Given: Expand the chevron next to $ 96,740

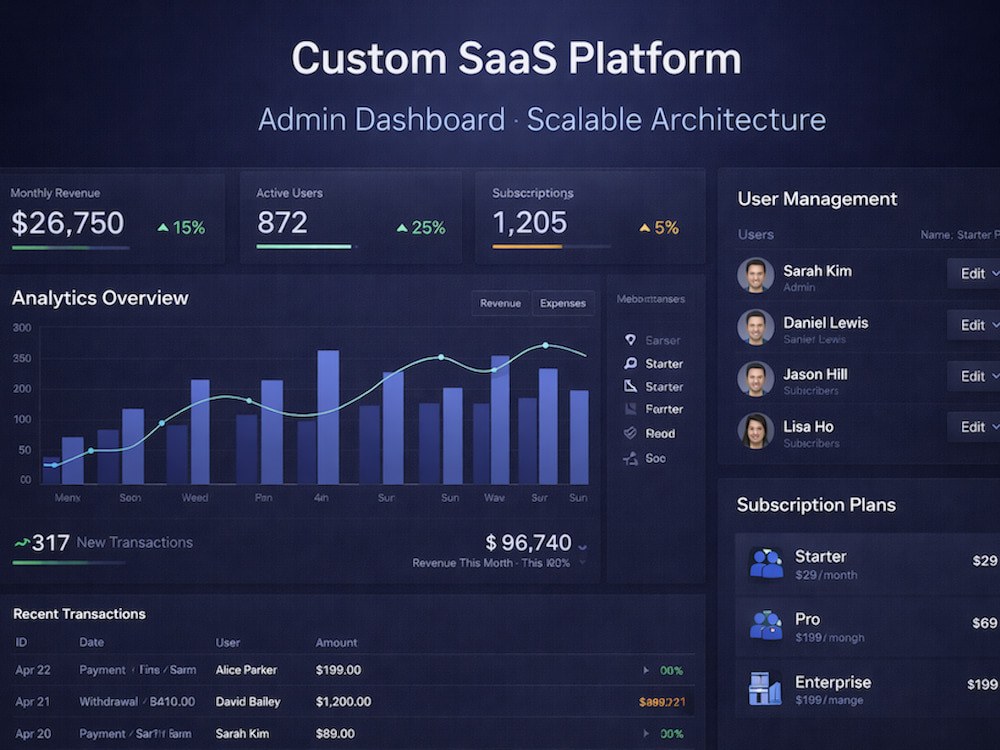Looking at the screenshot, I should coord(582,547).
